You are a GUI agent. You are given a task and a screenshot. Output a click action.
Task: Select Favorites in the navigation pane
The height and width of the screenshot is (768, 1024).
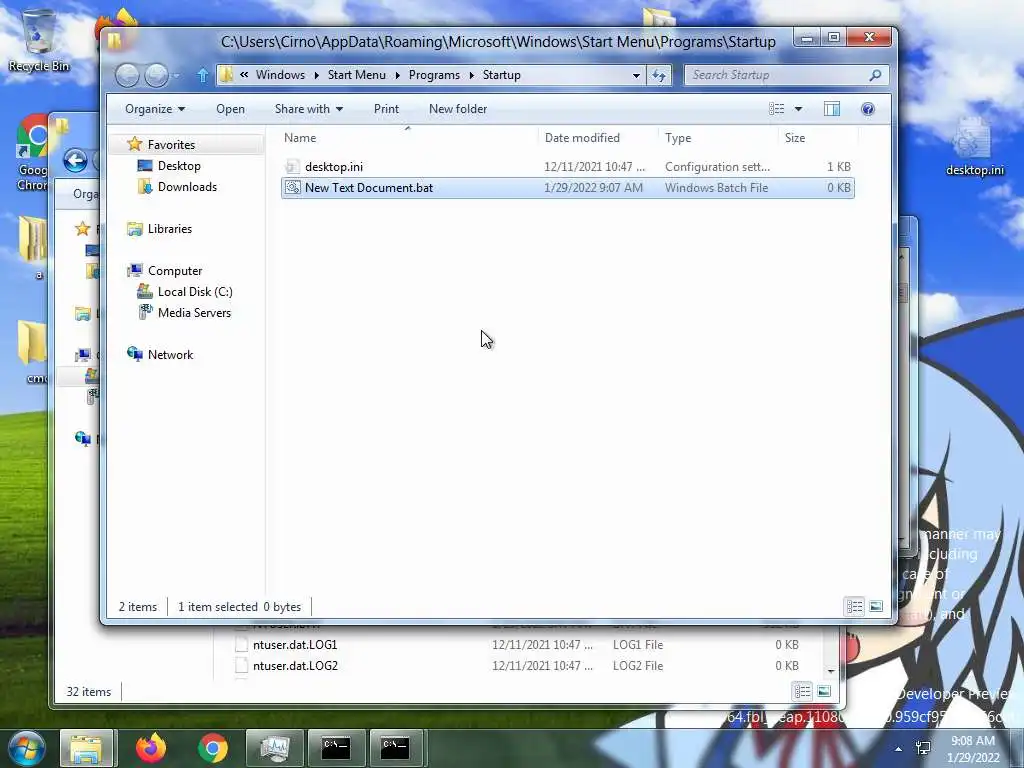pyautogui.click(x=171, y=145)
